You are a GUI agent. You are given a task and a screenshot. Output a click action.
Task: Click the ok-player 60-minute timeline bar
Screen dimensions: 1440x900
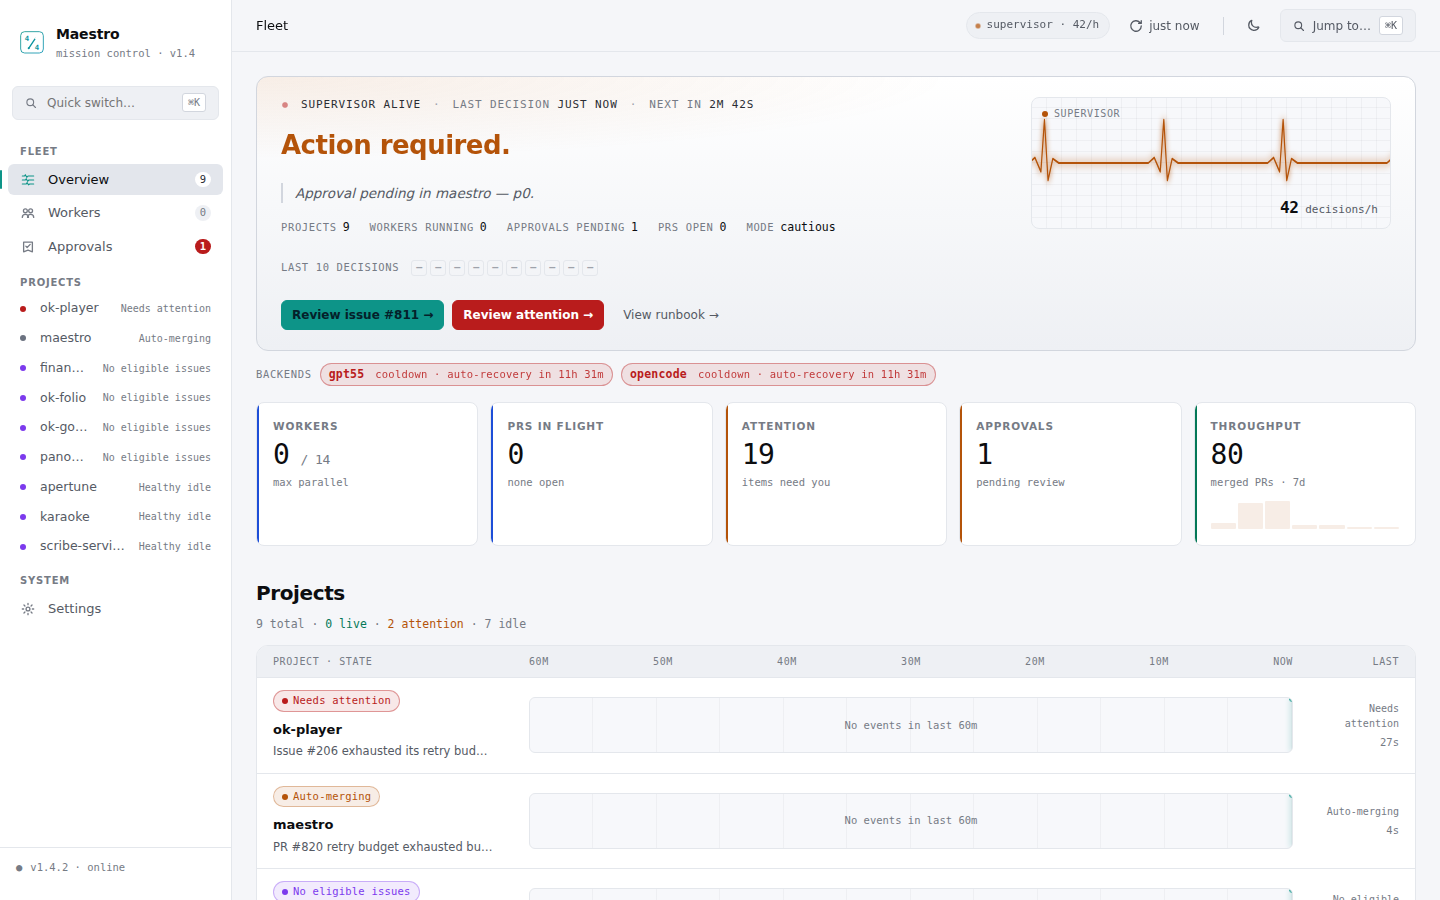click(910, 725)
